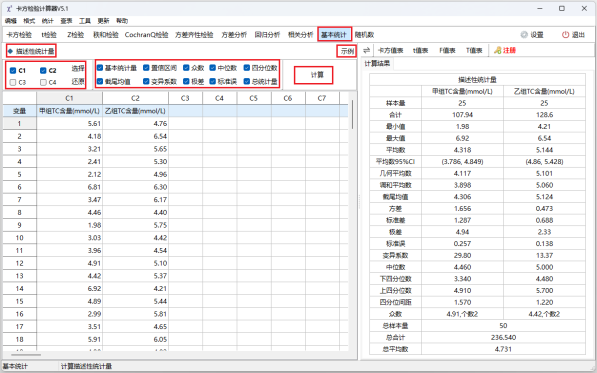
Task: Click the 退出 power icon
Action: tap(565, 35)
